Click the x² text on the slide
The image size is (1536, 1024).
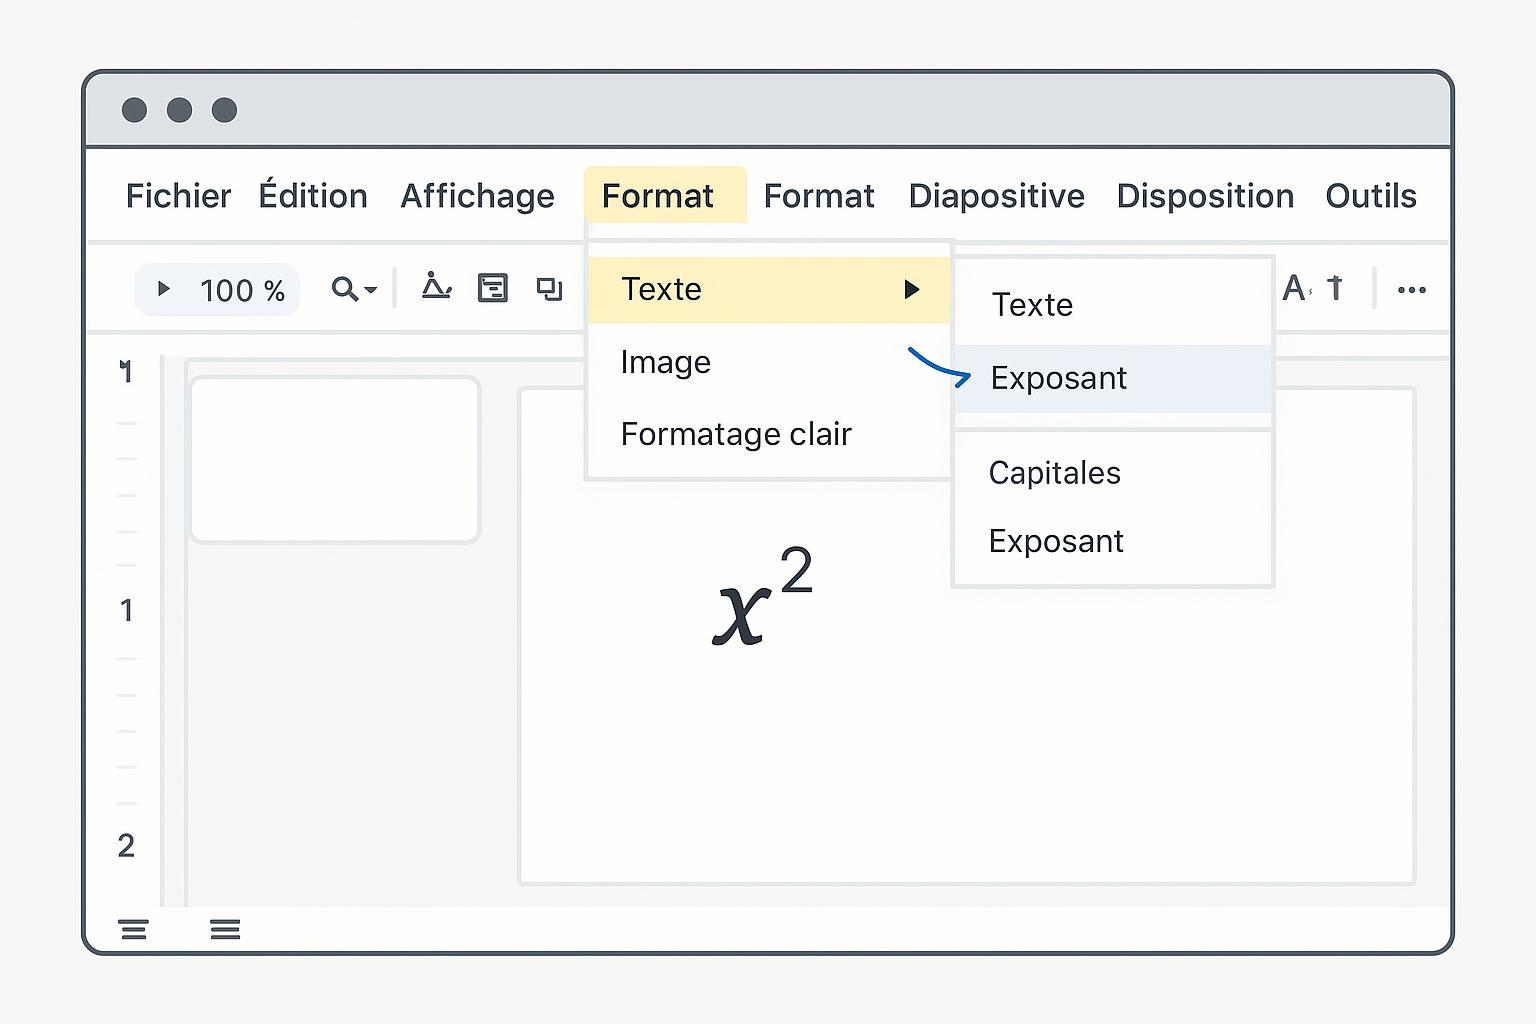(762, 598)
